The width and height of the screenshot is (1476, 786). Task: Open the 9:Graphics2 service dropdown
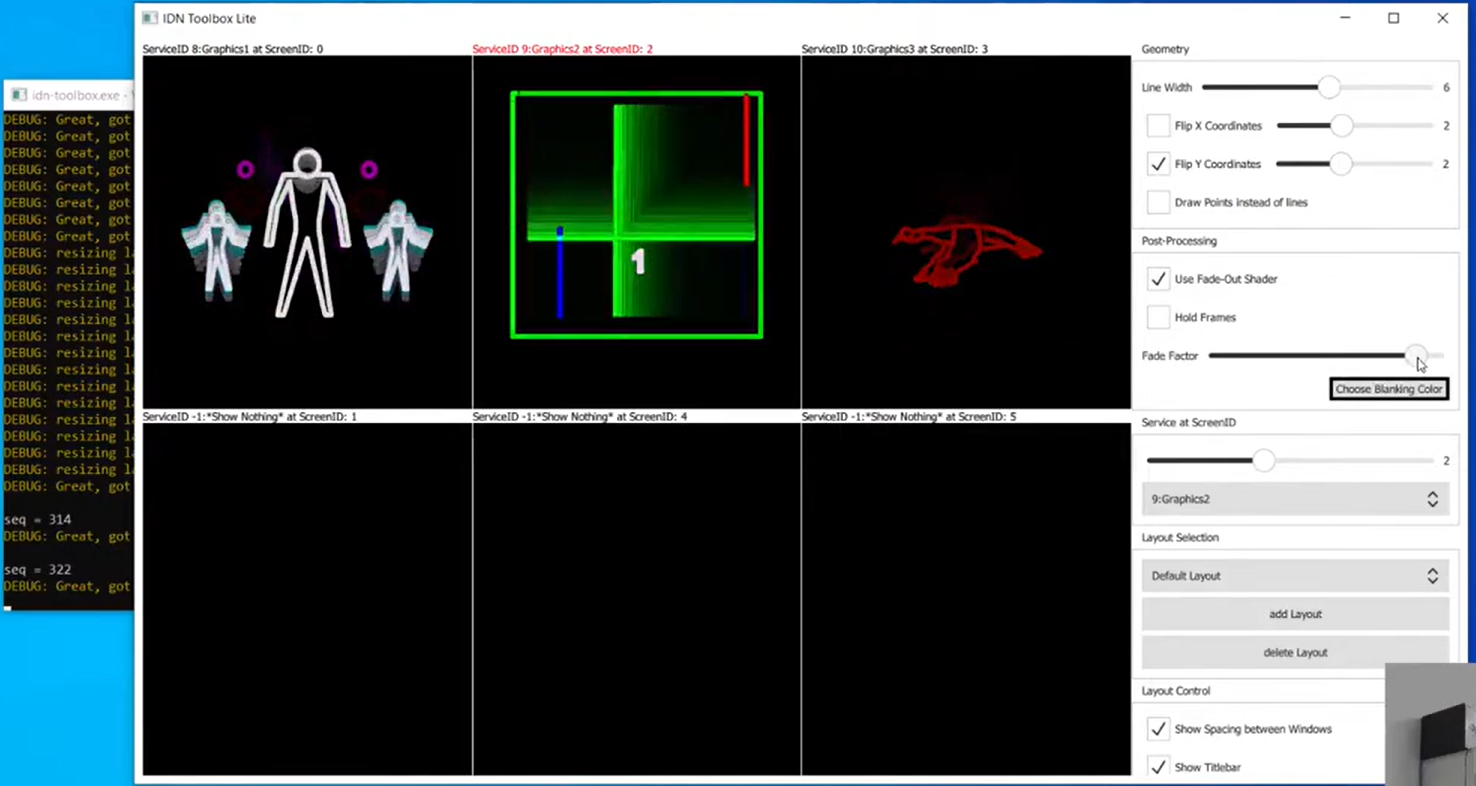point(1295,499)
